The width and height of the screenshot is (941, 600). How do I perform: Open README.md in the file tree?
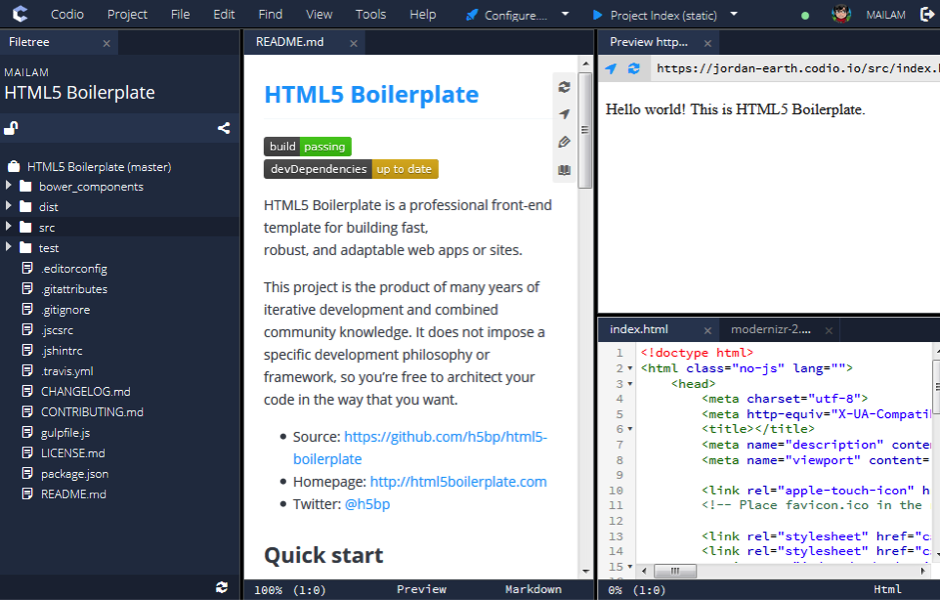tap(73, 494)
